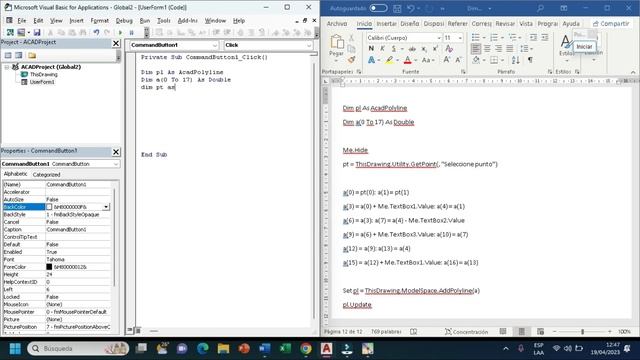The width and height of the screenshot is (640, 360).
Task: Click View Object icon in Project panel
Action: [x=19, y=55]
